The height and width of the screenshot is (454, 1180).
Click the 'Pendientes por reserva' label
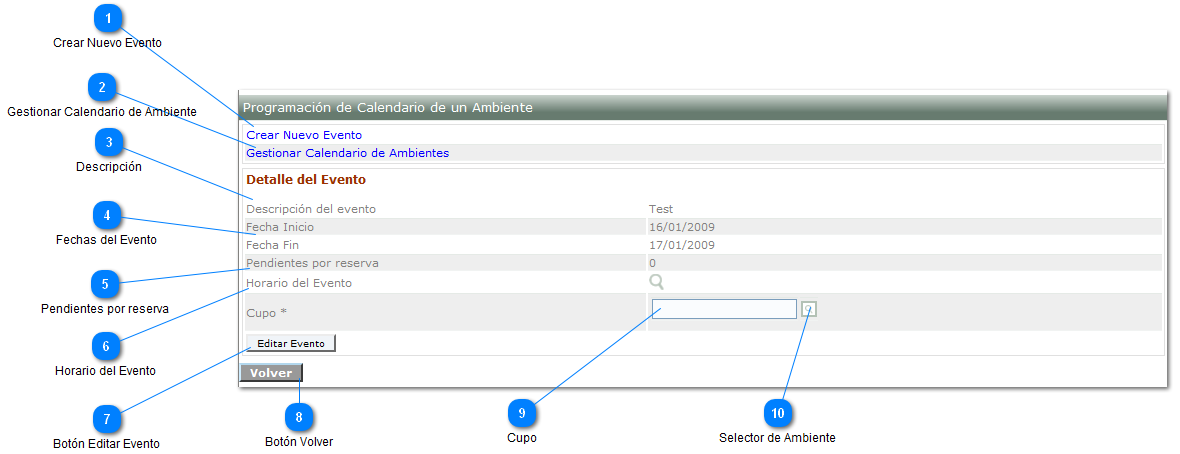tap(312, 264)
